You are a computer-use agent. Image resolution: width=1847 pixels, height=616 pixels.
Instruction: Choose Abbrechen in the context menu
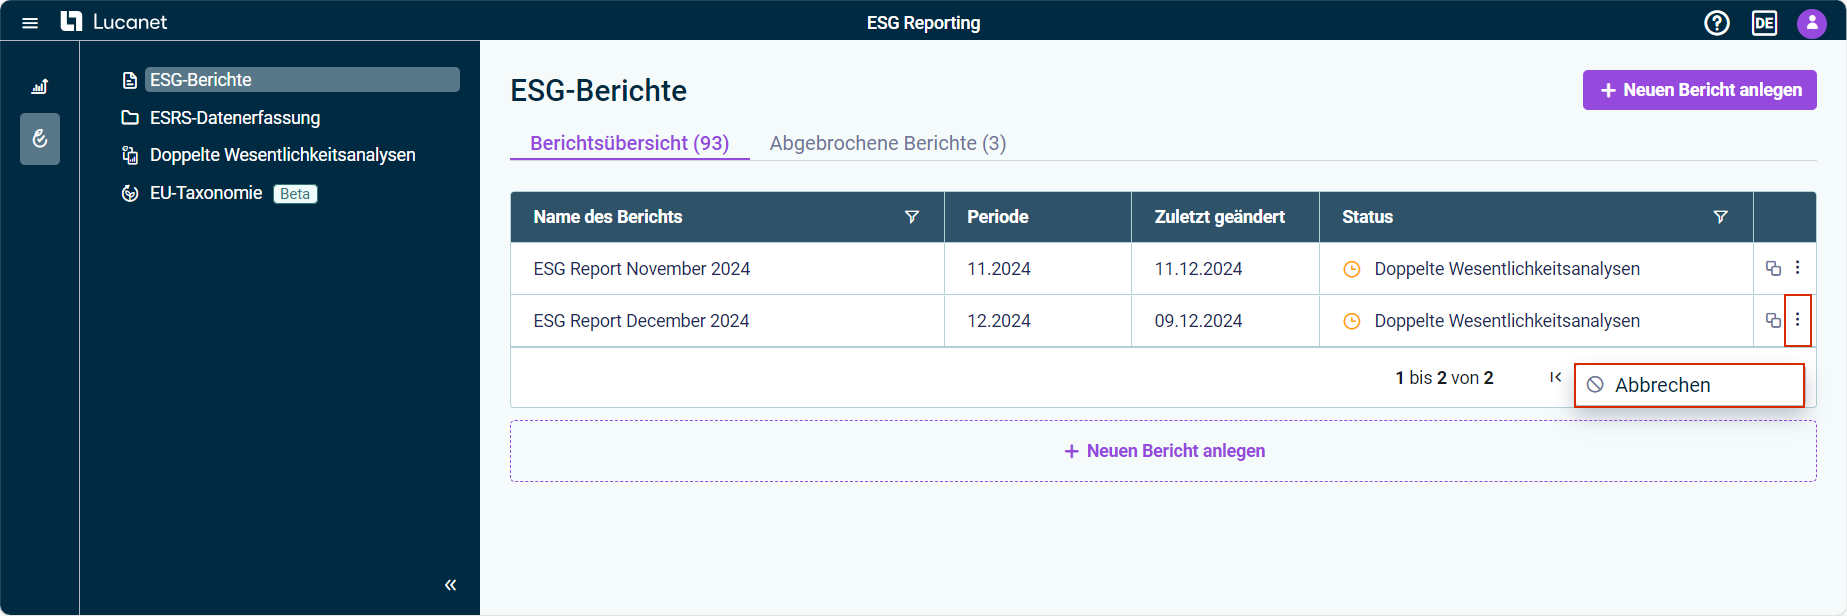click(x=1689, y=385)
